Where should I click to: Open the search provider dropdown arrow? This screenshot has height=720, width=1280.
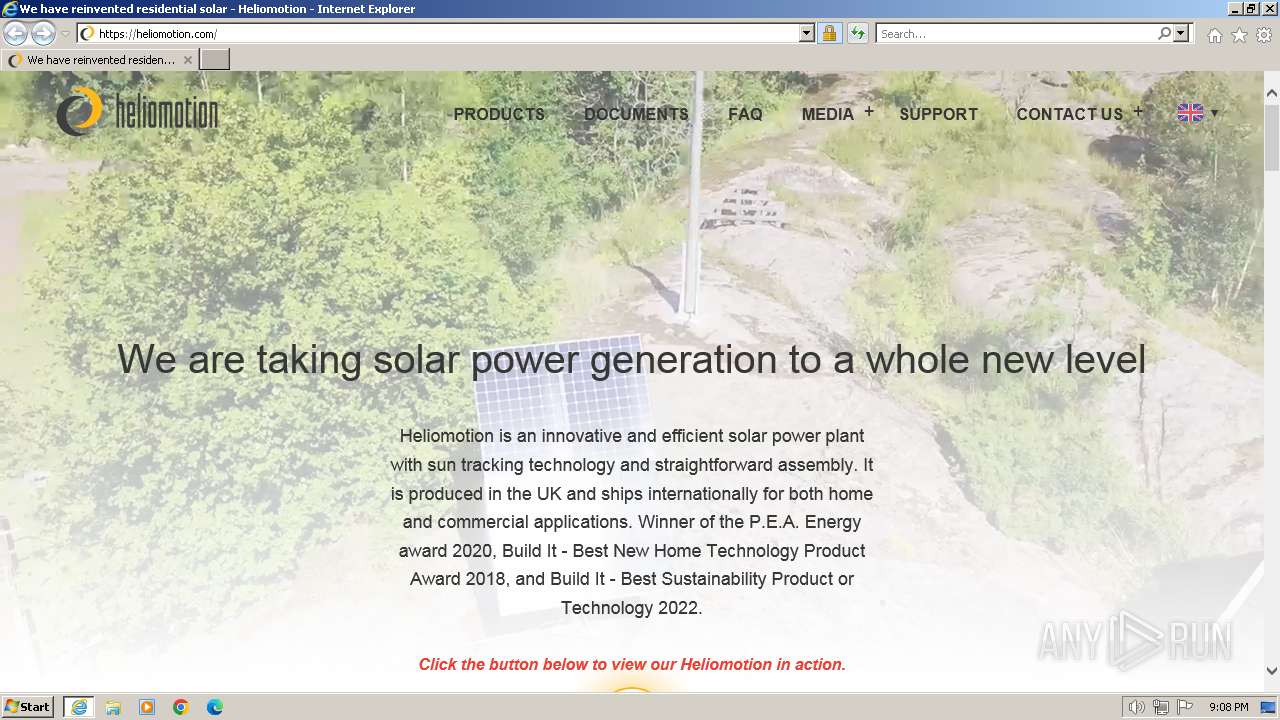[x=1181, y=33]
